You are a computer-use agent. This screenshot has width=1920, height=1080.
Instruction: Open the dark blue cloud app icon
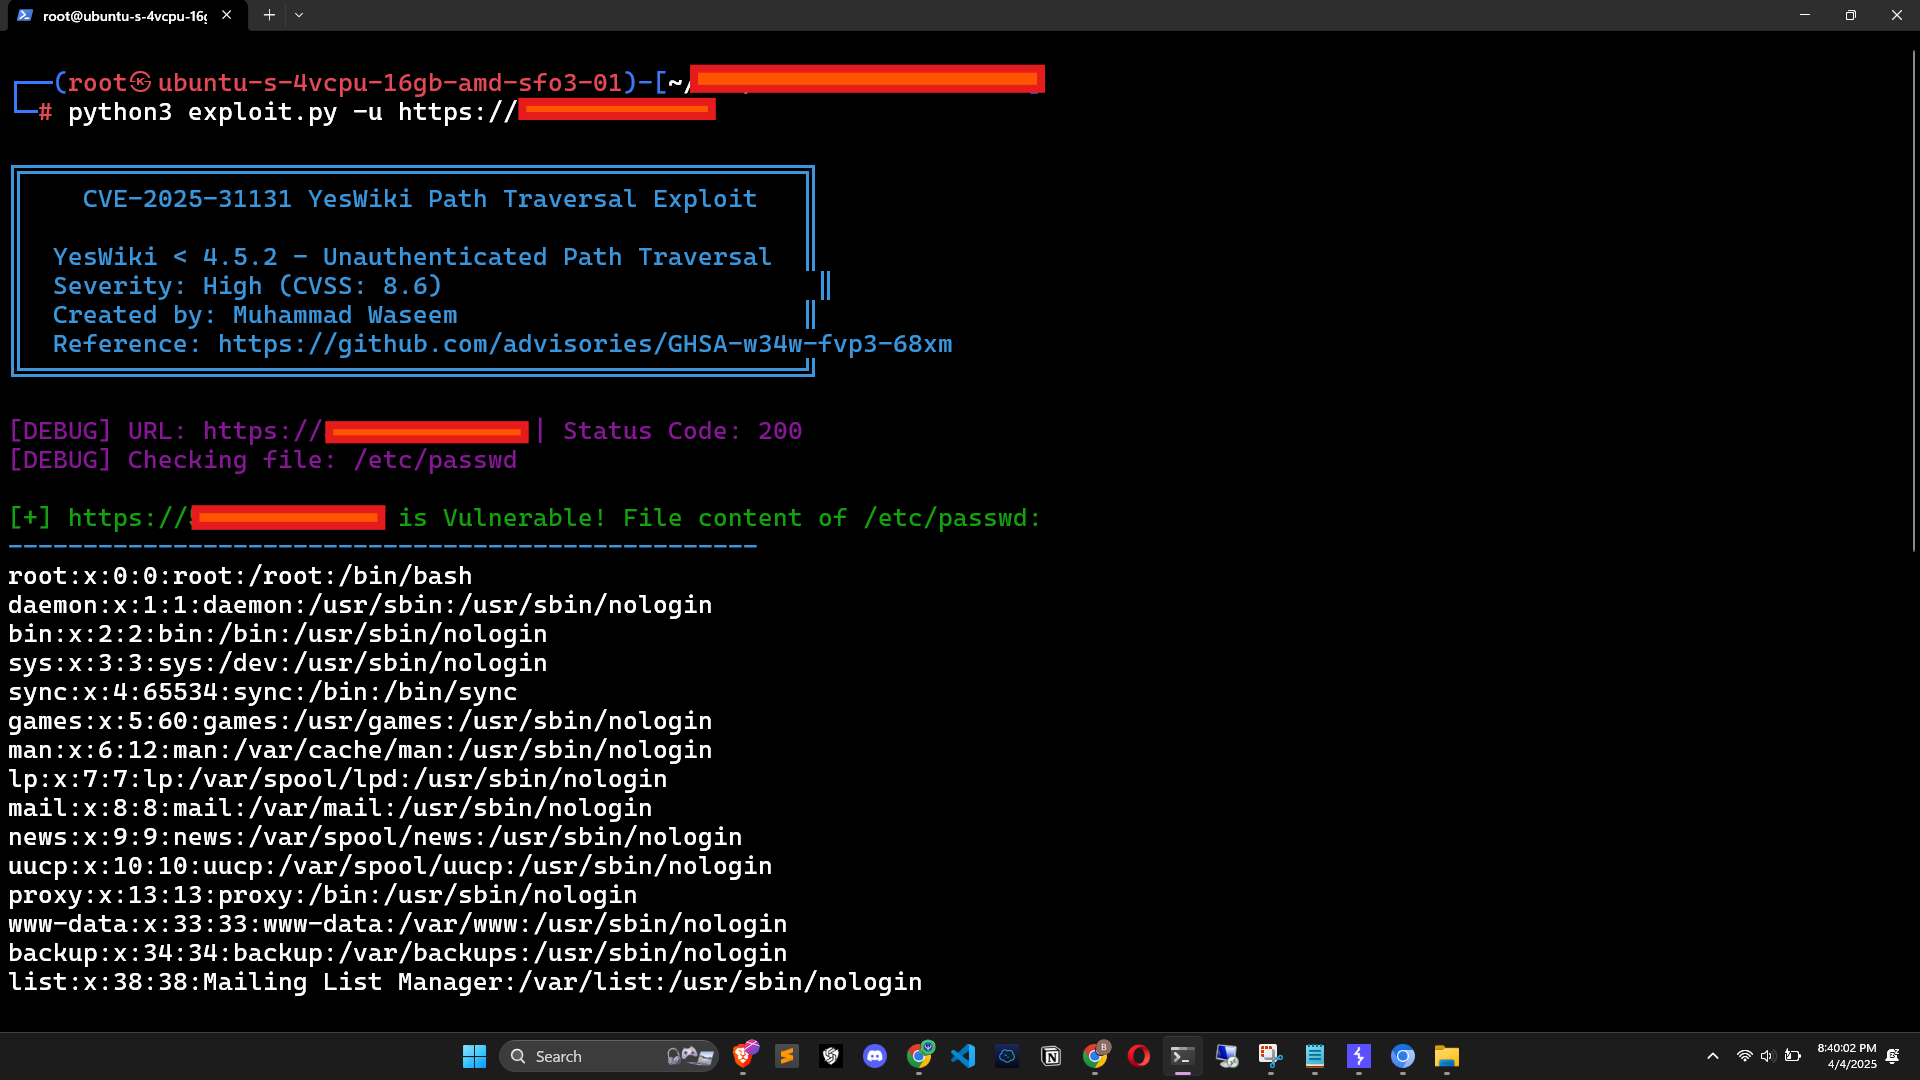coord(1007,1056)
